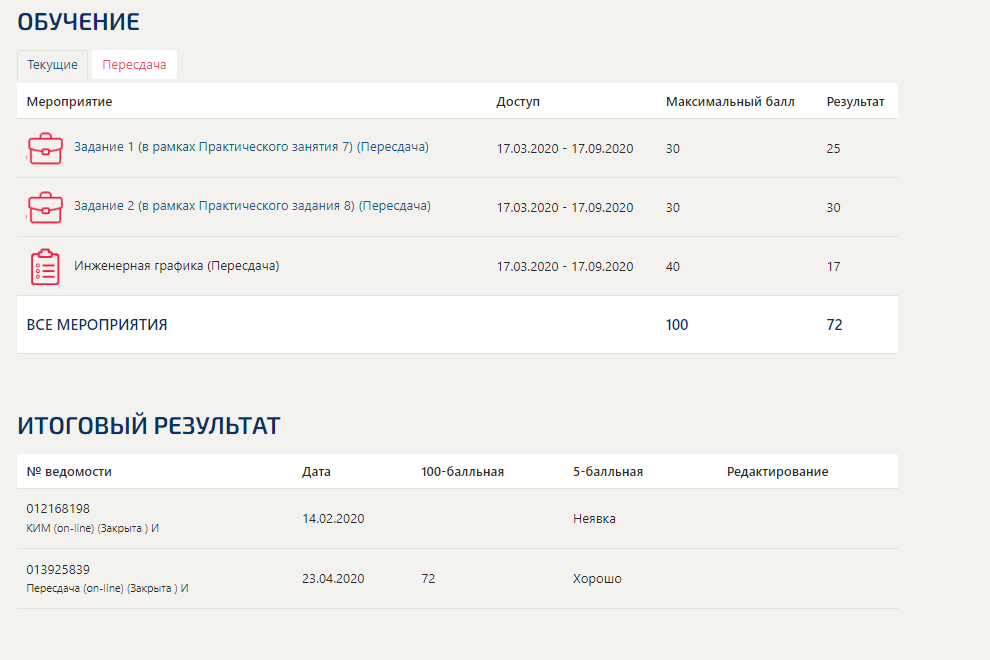Click the 5-балльная column header
Screen dimensions: 990x660
point(608,472)
